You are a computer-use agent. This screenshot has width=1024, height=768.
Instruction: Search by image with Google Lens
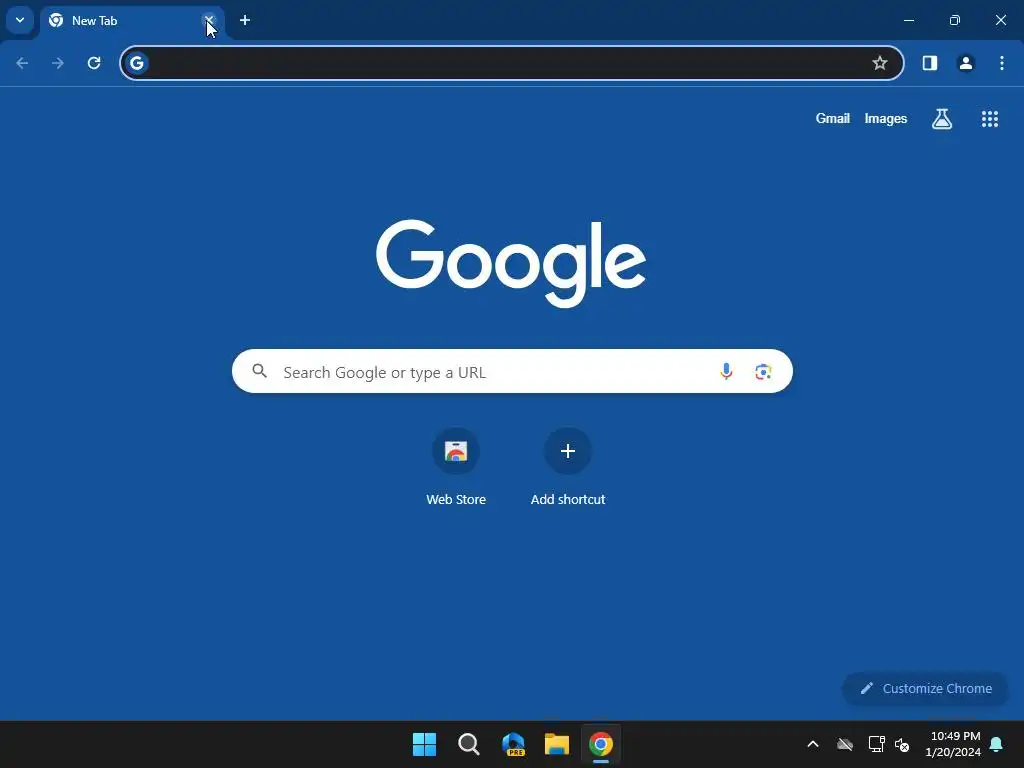[763, 372]
